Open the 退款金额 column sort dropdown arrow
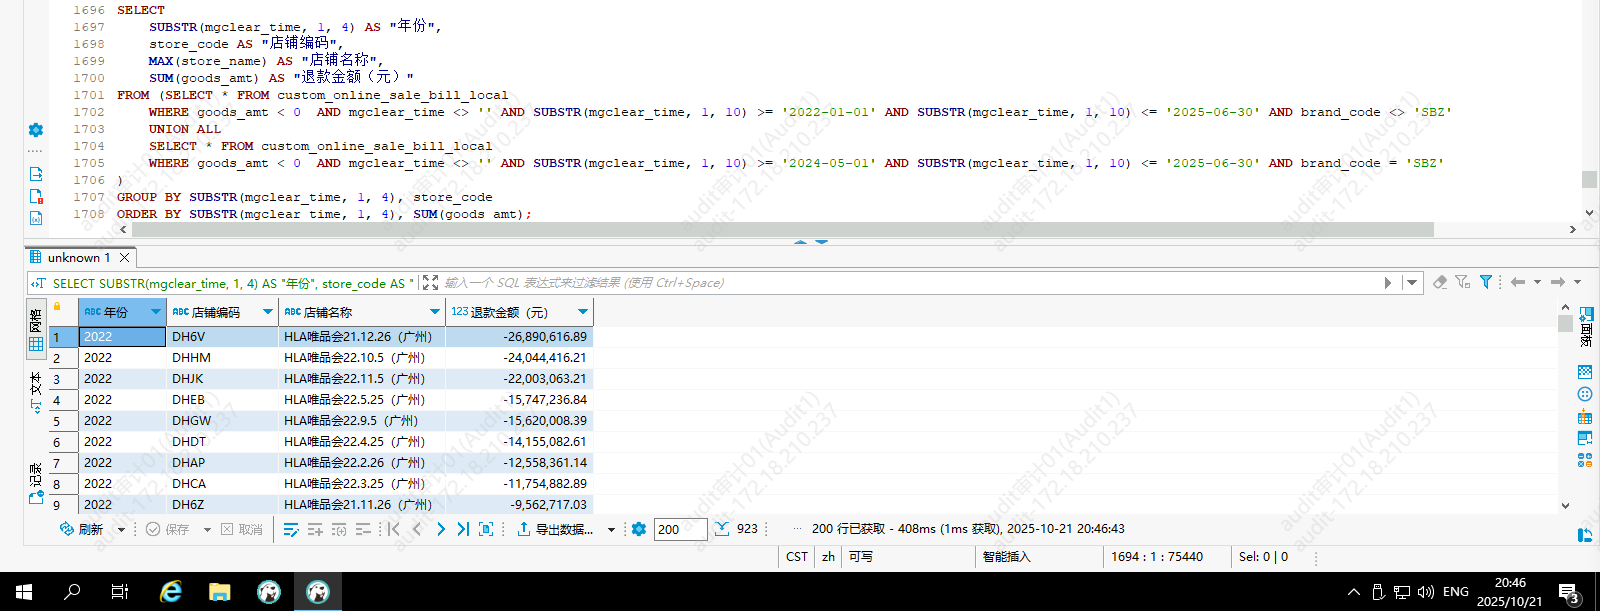This screenshot has width=1600, height=611. [x=583, y=312]
